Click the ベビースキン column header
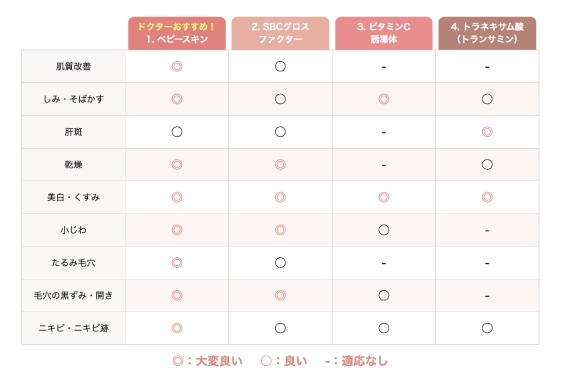 [x=177, y=33]
